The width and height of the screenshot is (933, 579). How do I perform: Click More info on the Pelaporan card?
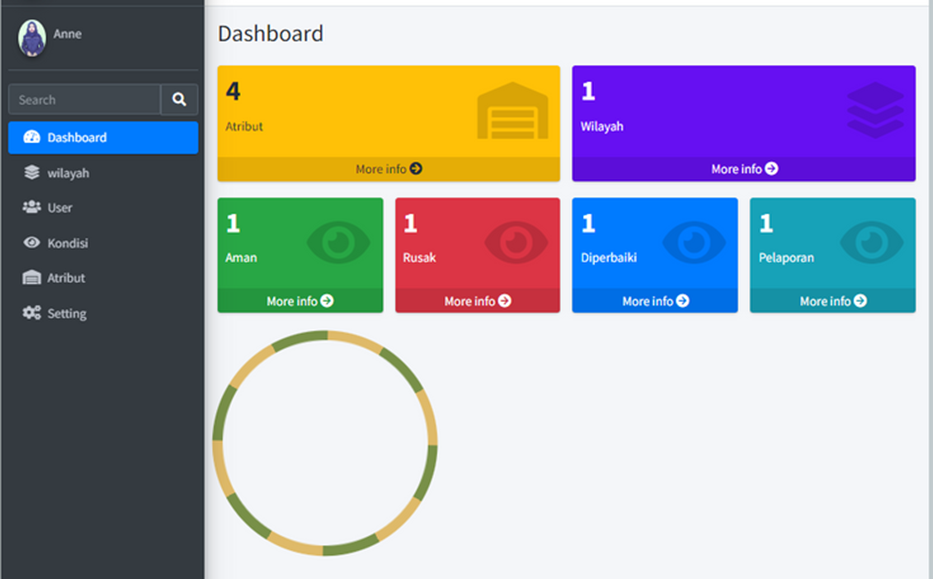(x=832, y=301)
